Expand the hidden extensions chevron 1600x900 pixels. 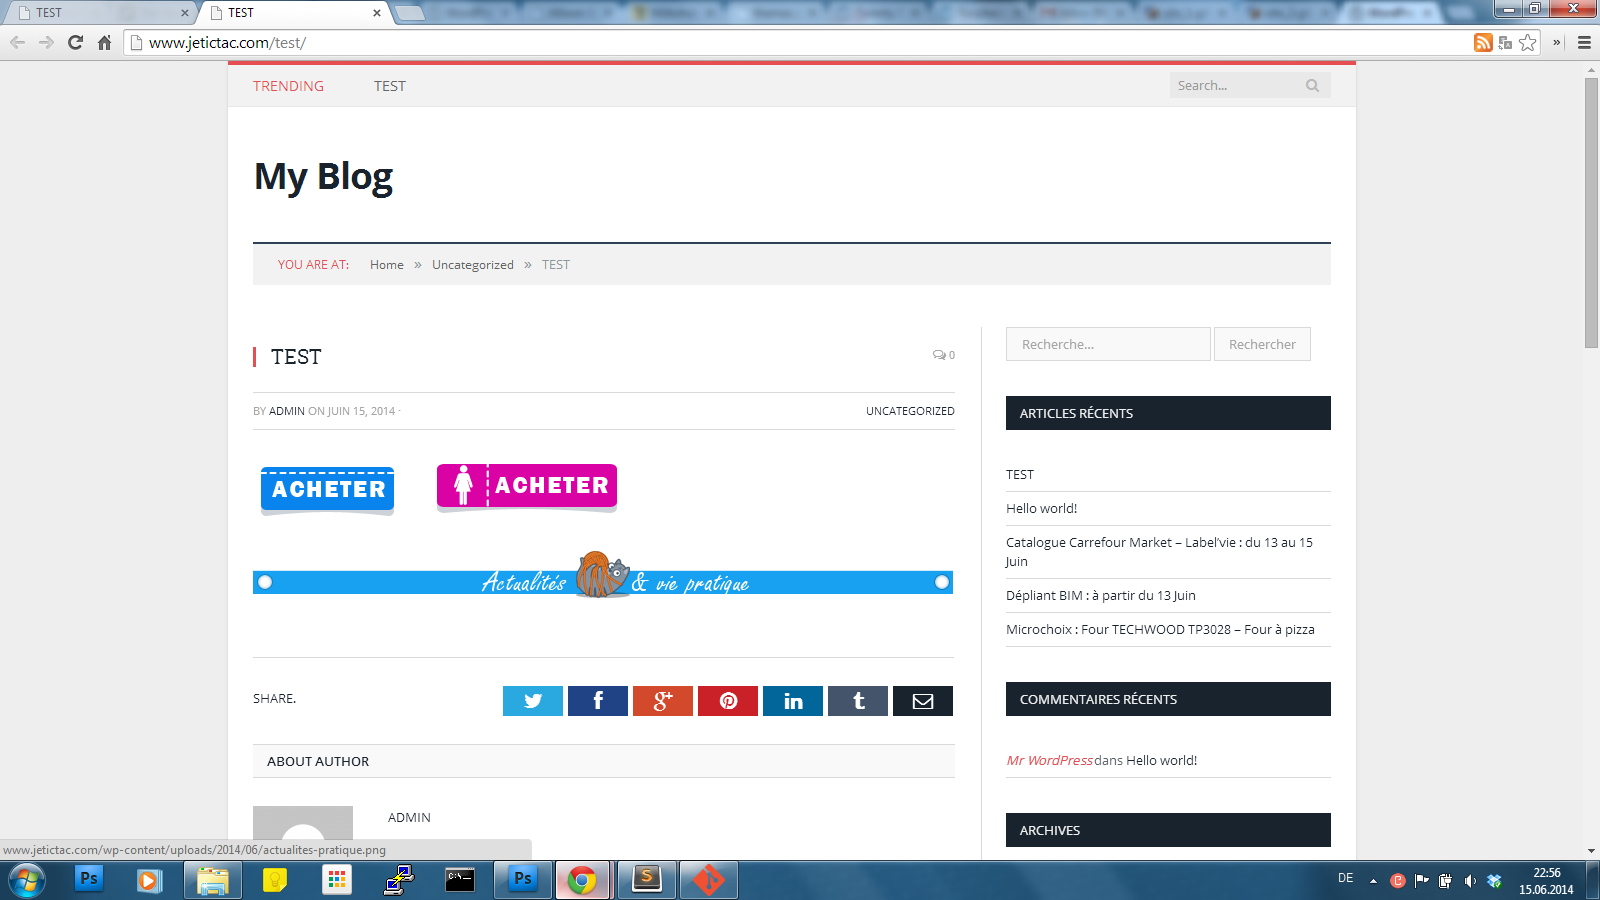1556,43
